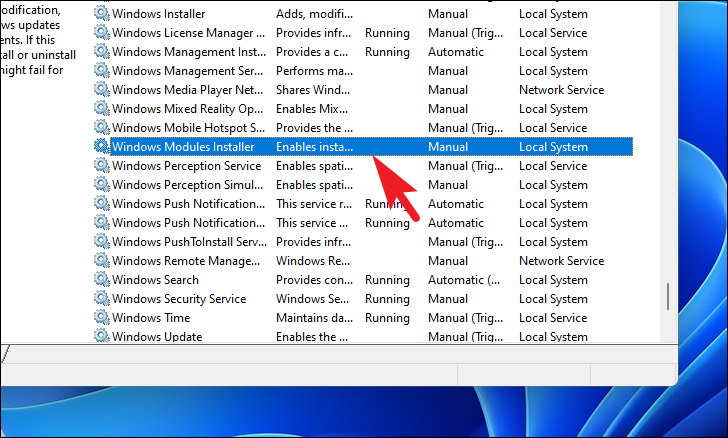Screen dimensions: 728x438
Task: Click the Windows Security Service gear icon
Action: point(102,299)
